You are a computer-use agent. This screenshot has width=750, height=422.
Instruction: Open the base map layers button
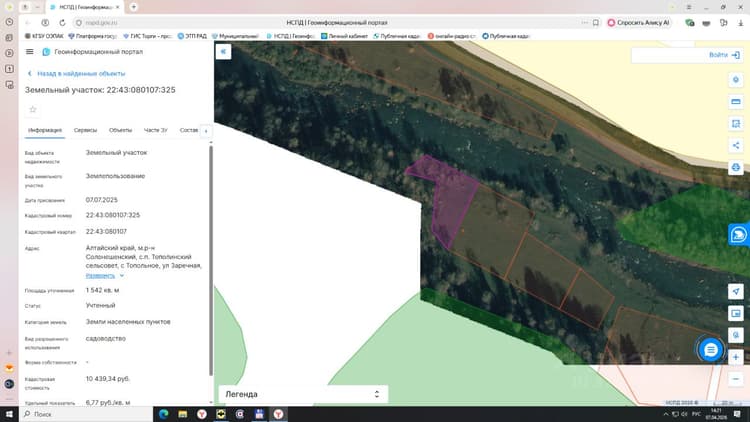(x=736, y=335)
